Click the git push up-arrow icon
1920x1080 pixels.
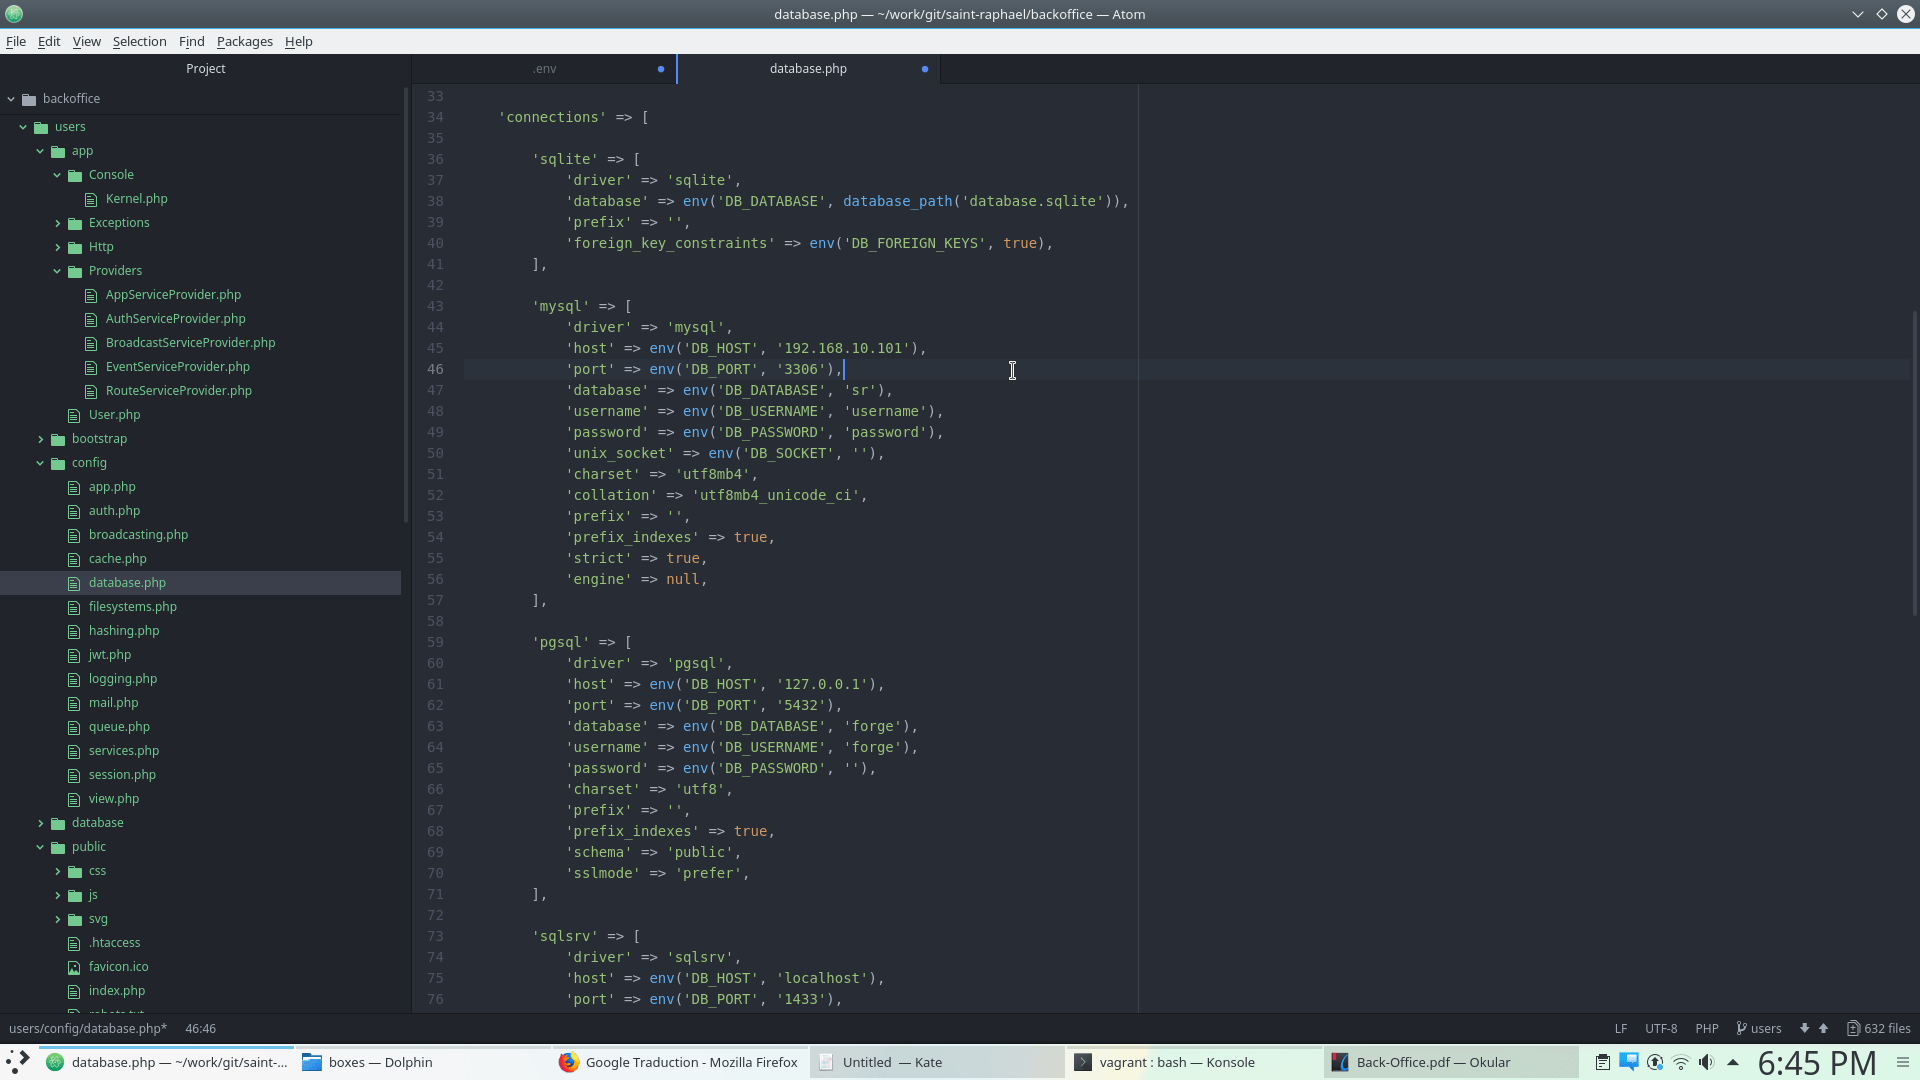point(1823,1028)
